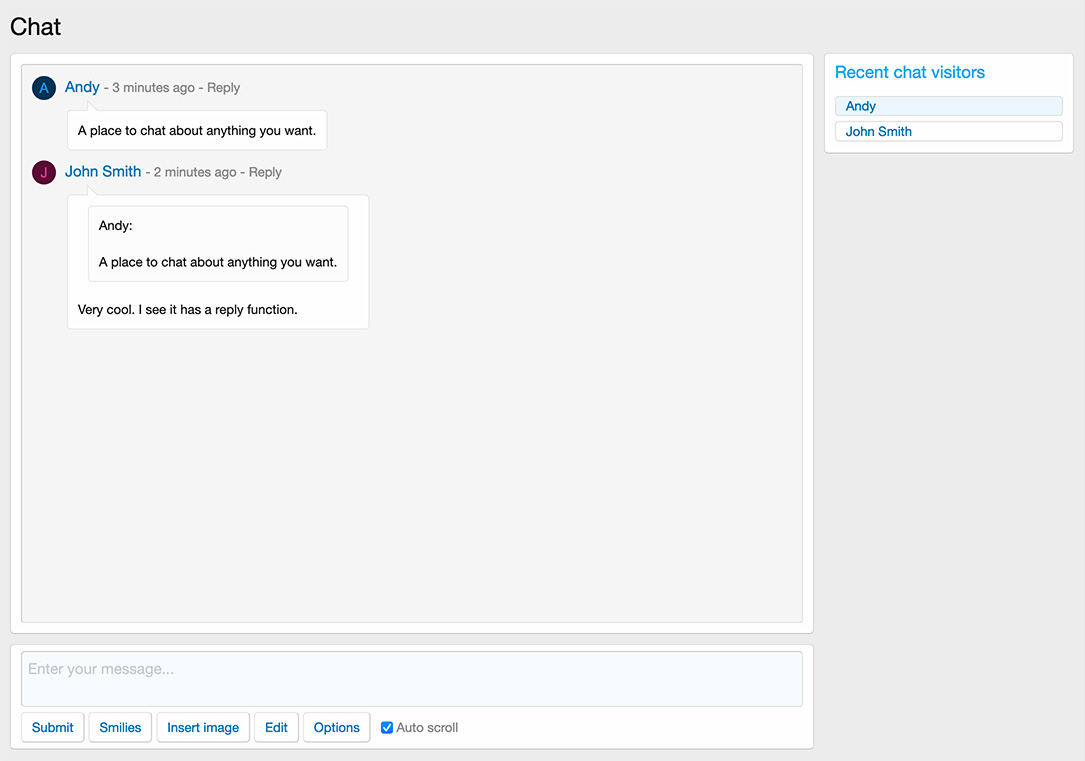The height and width of the screenshot is (761, 1085).
Task: Open the Smilies picker
Action: click(x=120, y=728)
